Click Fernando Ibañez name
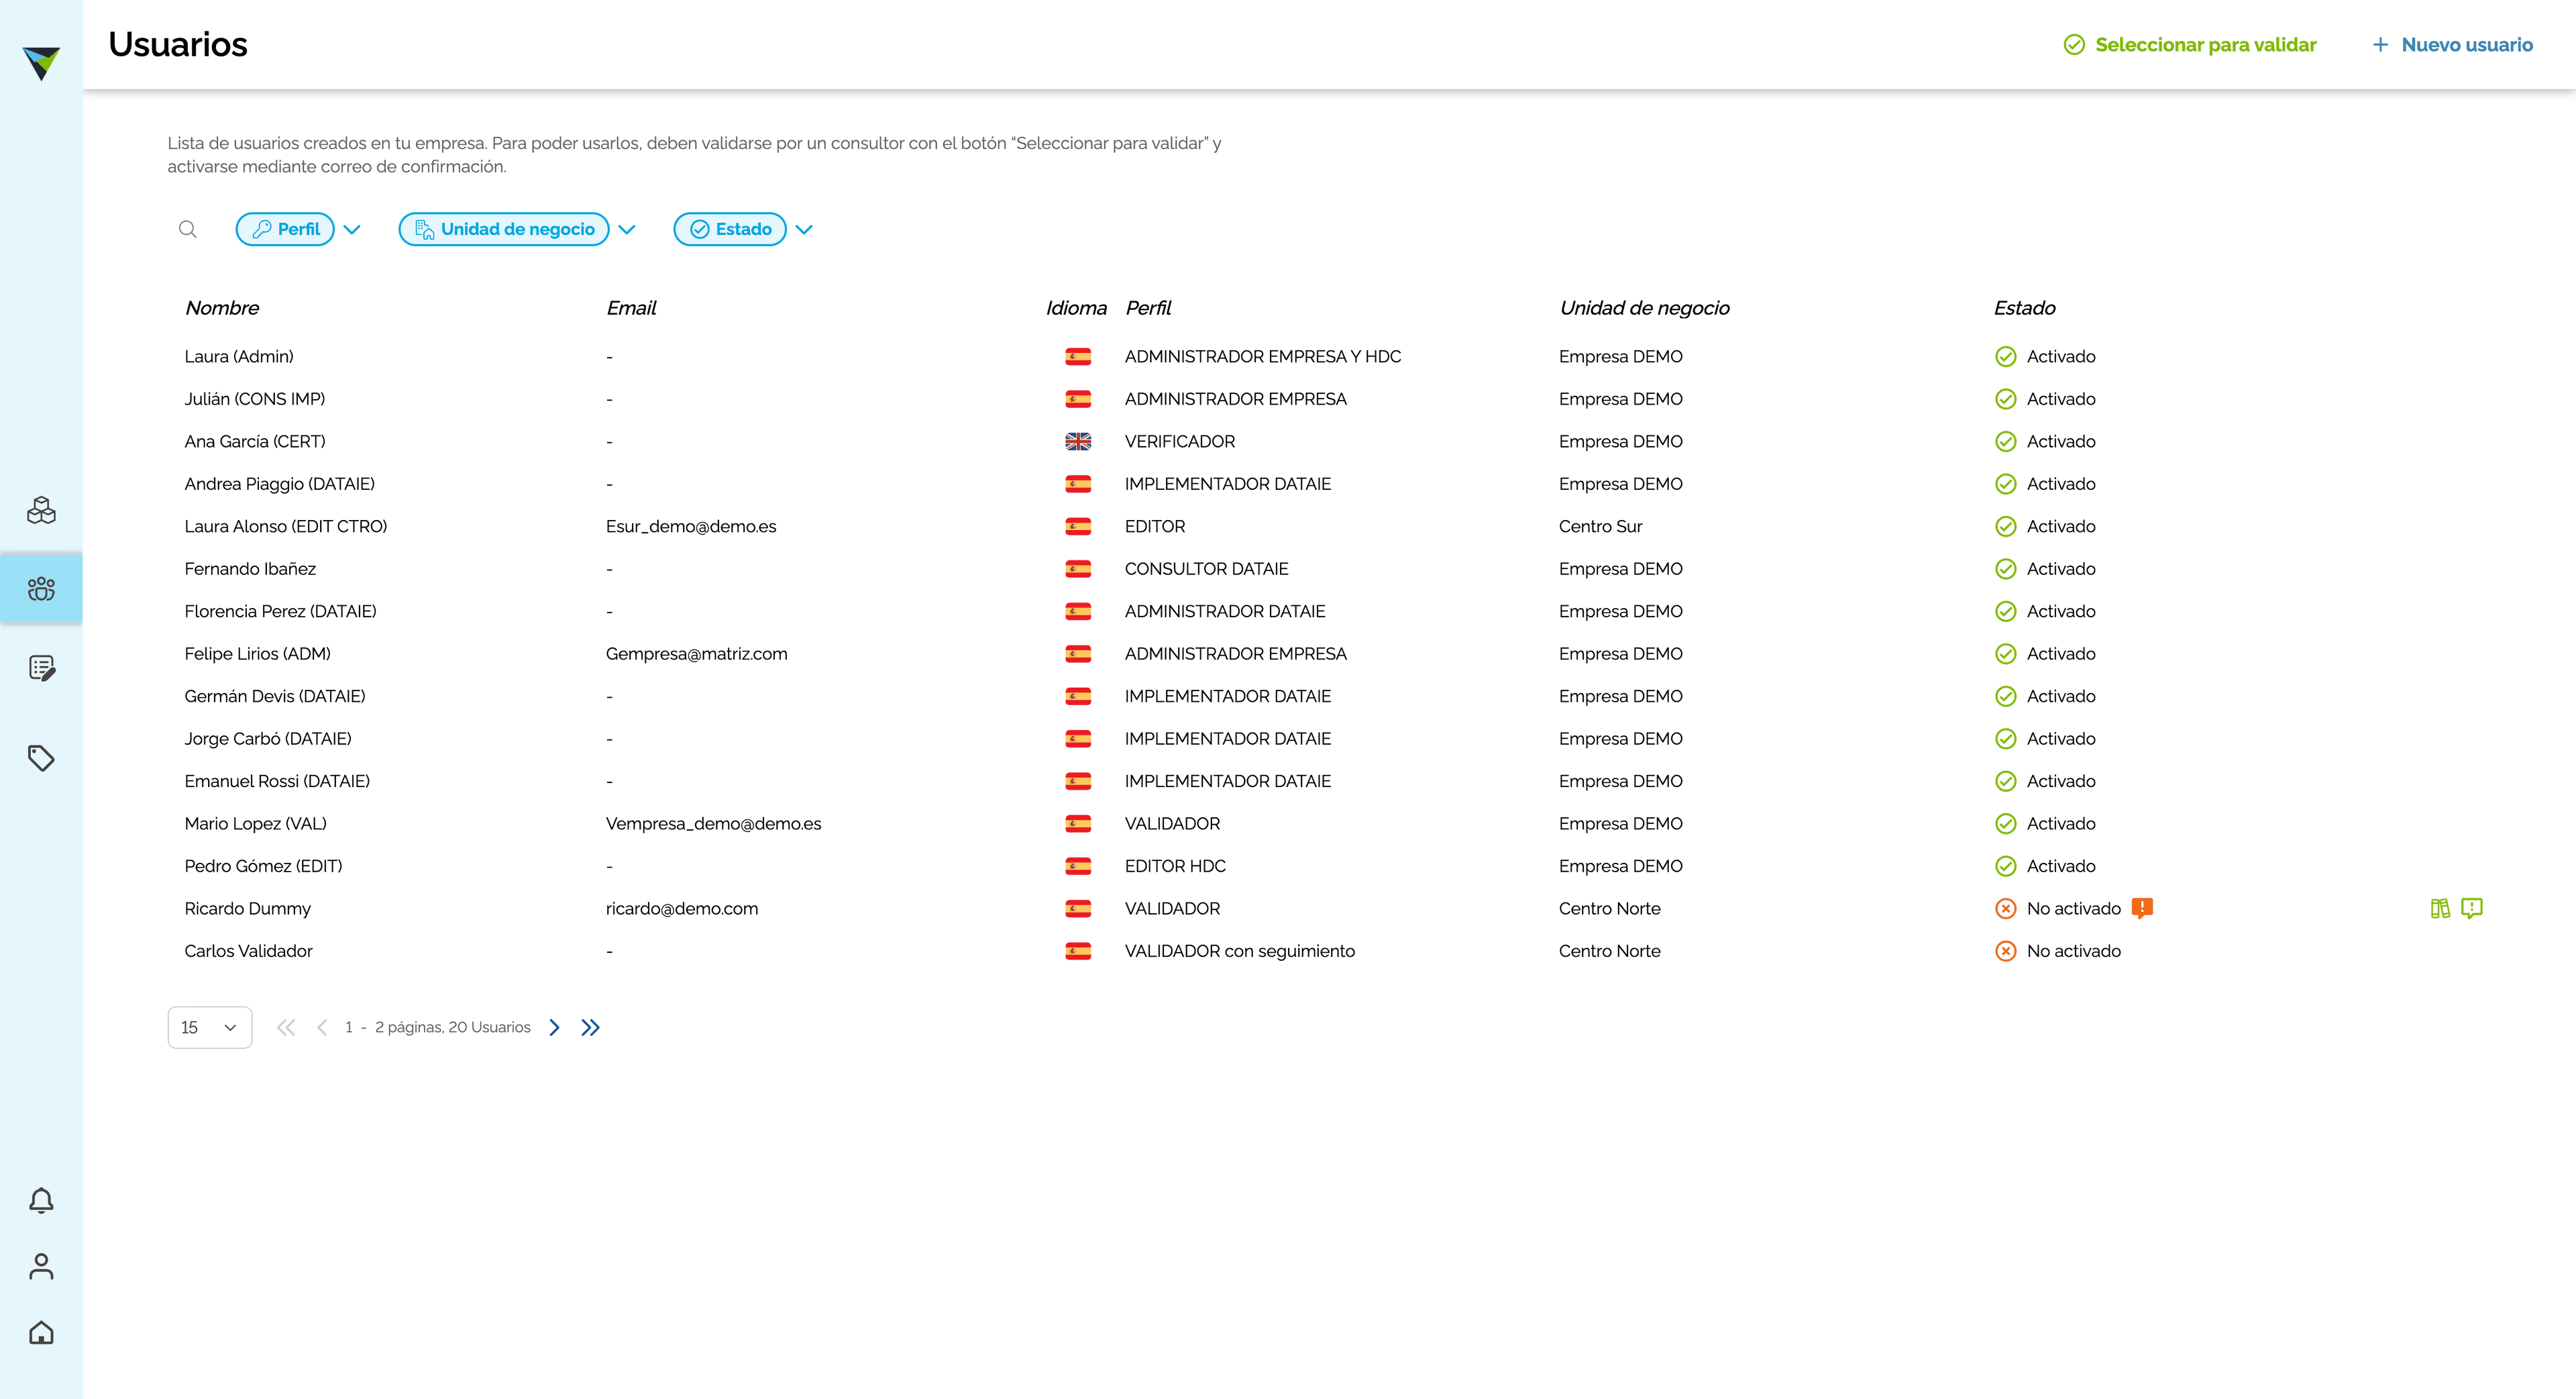2576x1399 pixels. (x=250, y=569)
